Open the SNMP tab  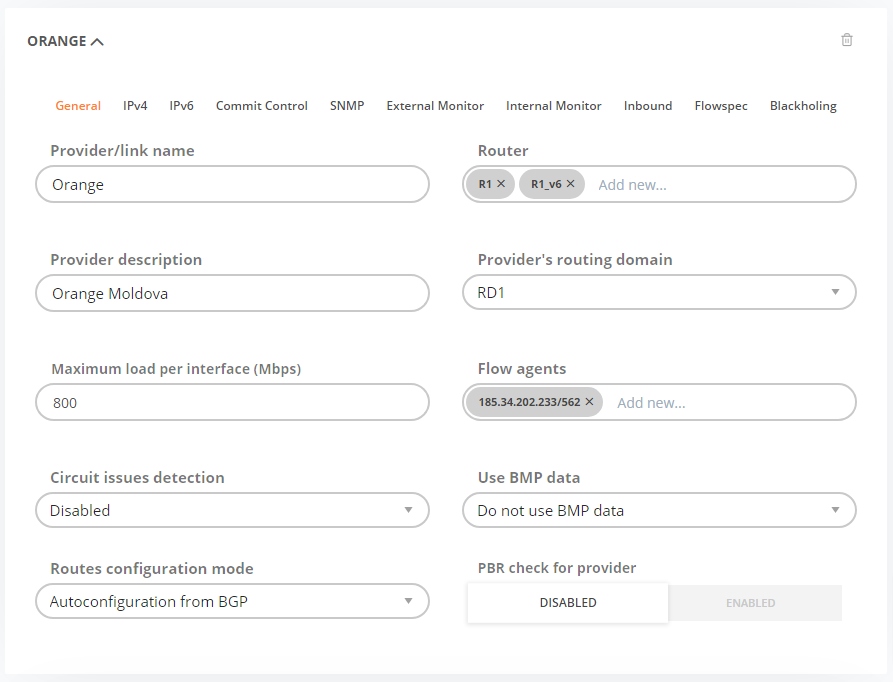pyautogui.click(x=347, y=106)
